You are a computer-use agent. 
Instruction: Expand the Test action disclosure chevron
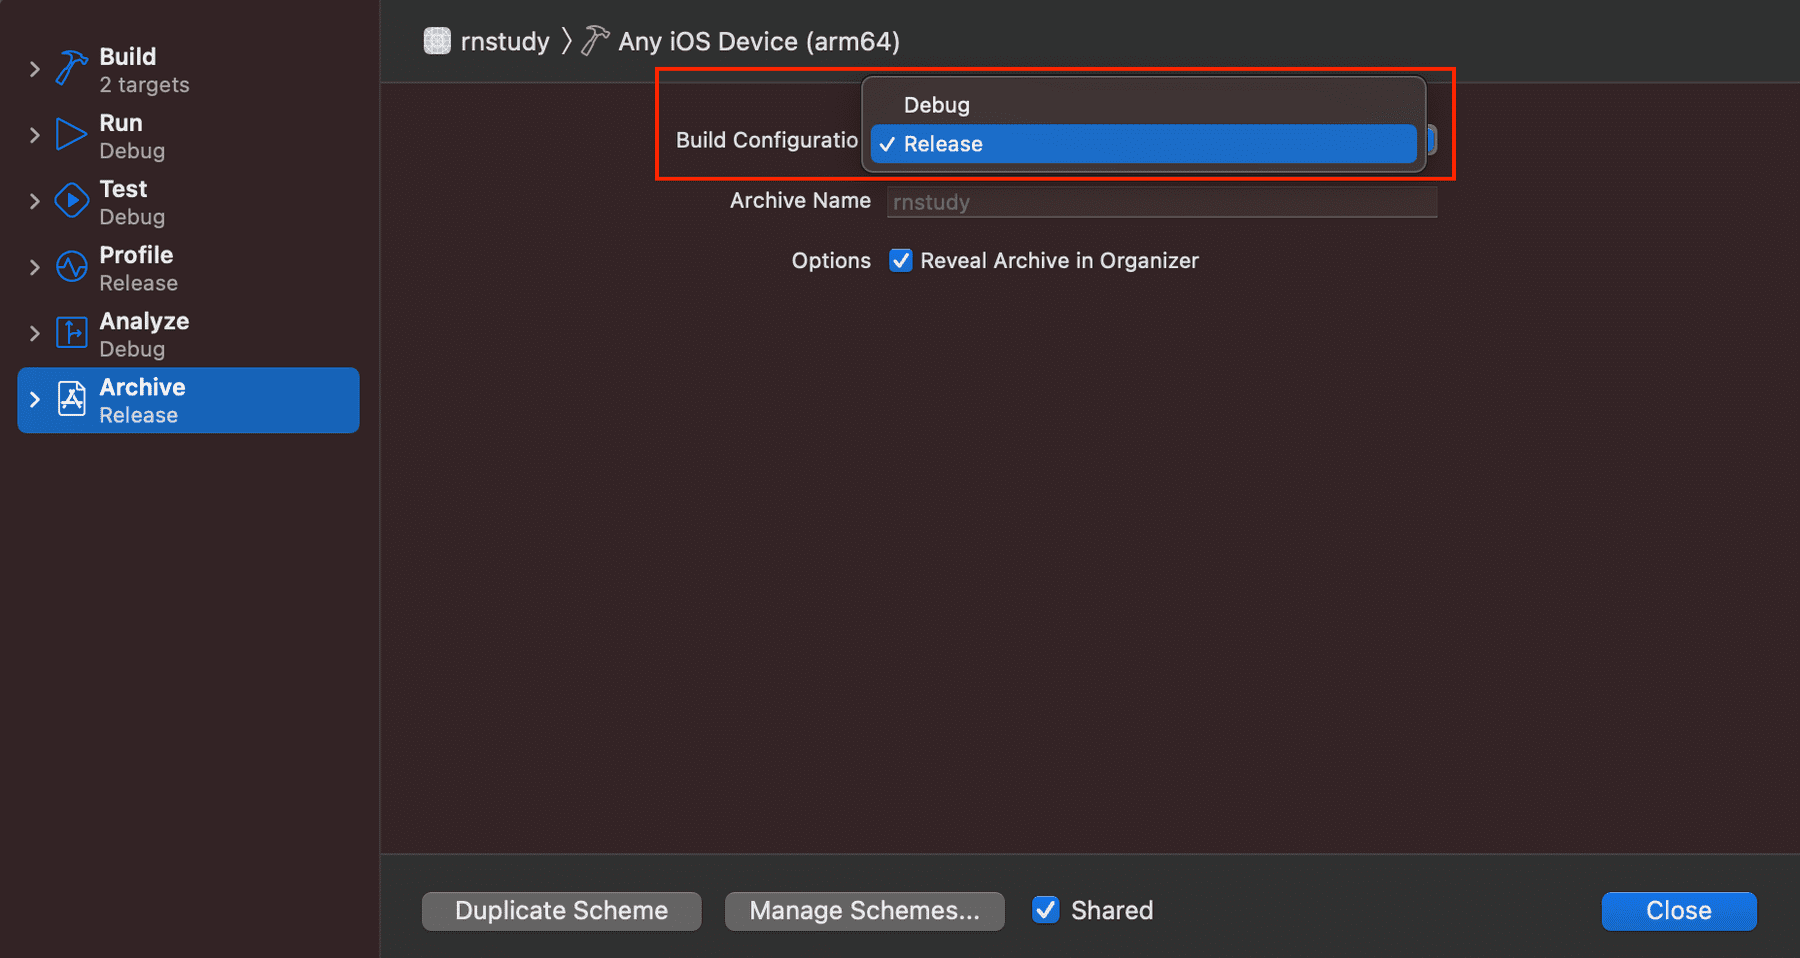pyautogui.click(x=35, y=201)
